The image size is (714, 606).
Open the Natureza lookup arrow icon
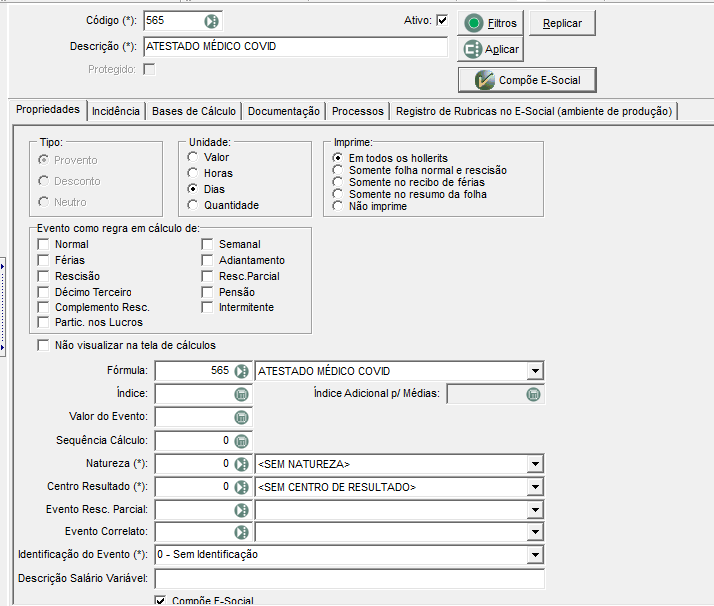tap(241, 464)
